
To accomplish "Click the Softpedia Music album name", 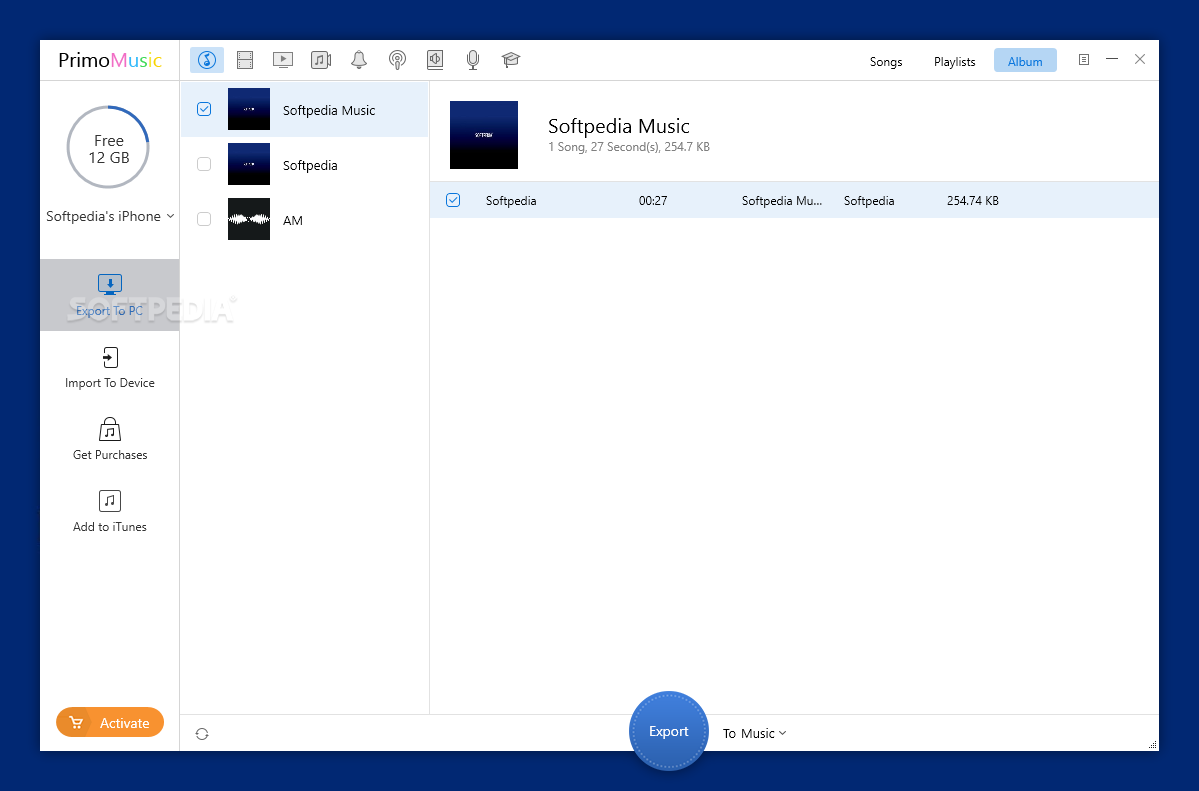I will (x=329, y=110).
